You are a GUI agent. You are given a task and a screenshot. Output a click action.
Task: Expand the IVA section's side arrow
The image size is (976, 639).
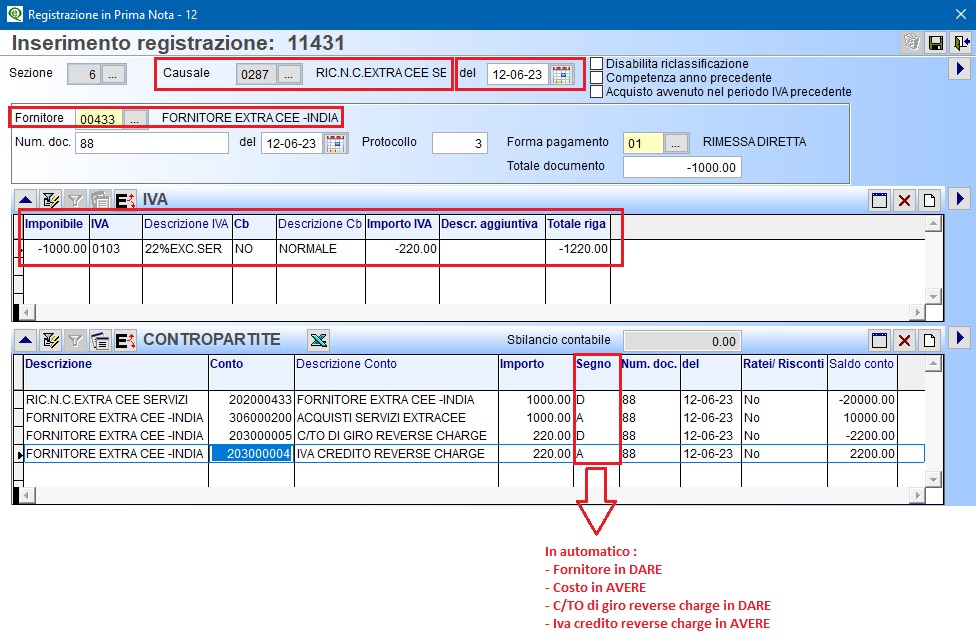[x=960, y=199]
